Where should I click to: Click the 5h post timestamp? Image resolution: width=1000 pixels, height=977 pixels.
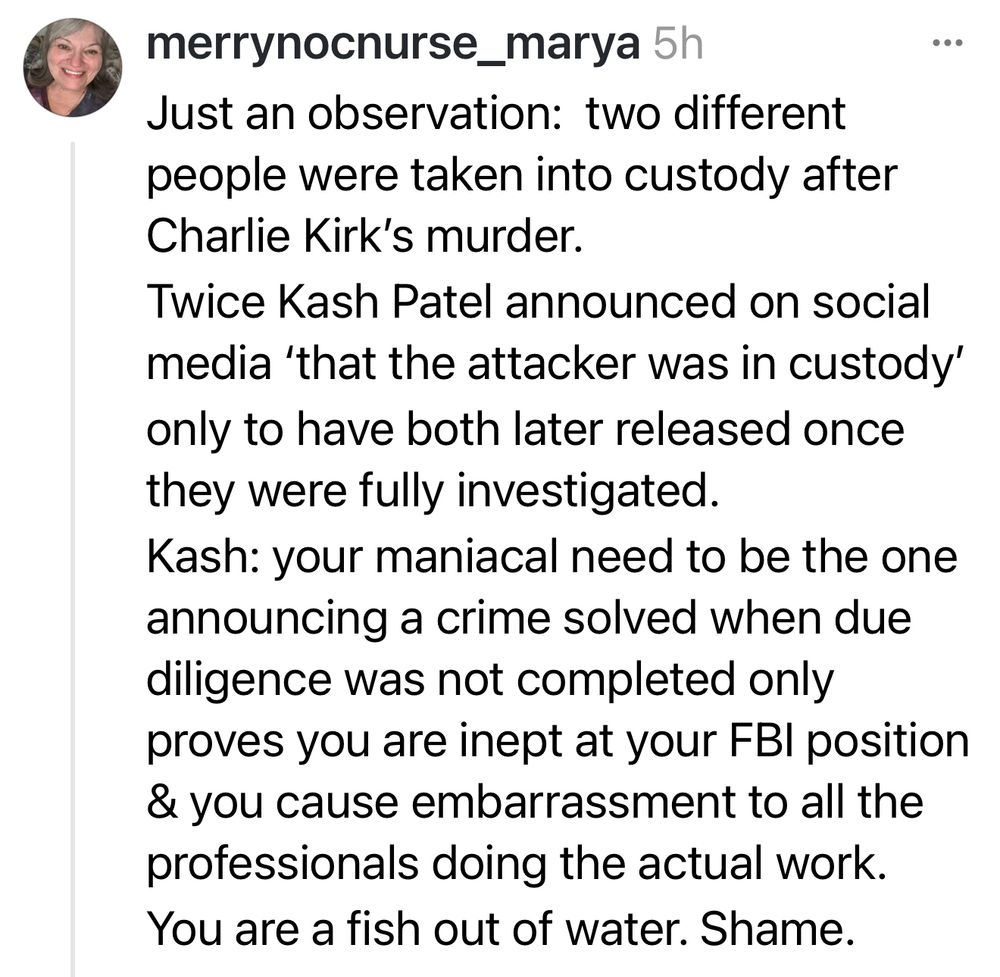coord(677,45)
